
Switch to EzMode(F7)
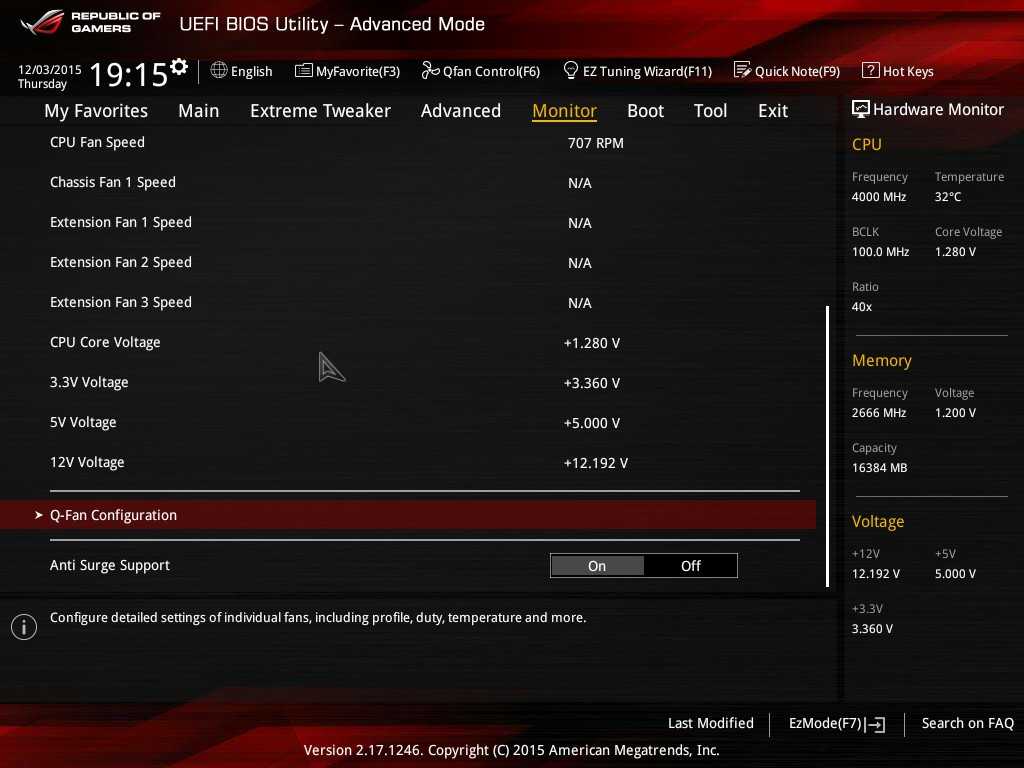point(836,723)
